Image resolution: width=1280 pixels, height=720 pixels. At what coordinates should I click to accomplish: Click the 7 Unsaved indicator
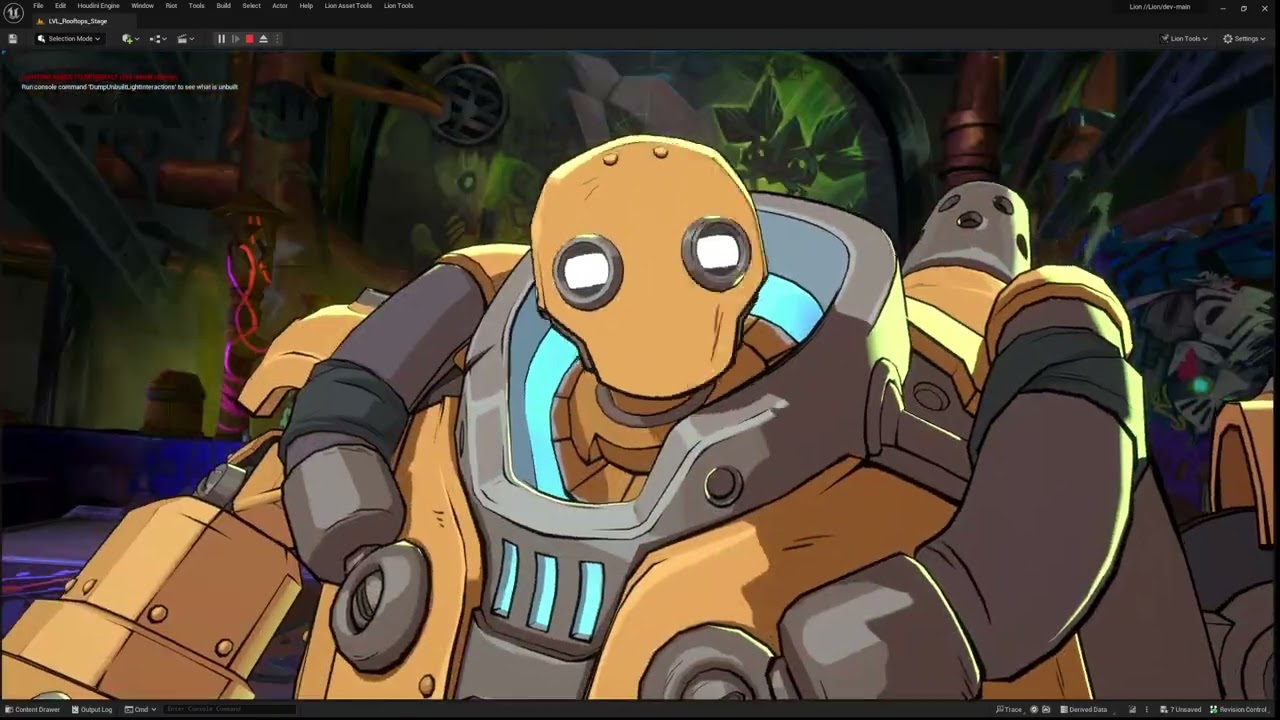pyautogui.click(x=1180, y=710)
